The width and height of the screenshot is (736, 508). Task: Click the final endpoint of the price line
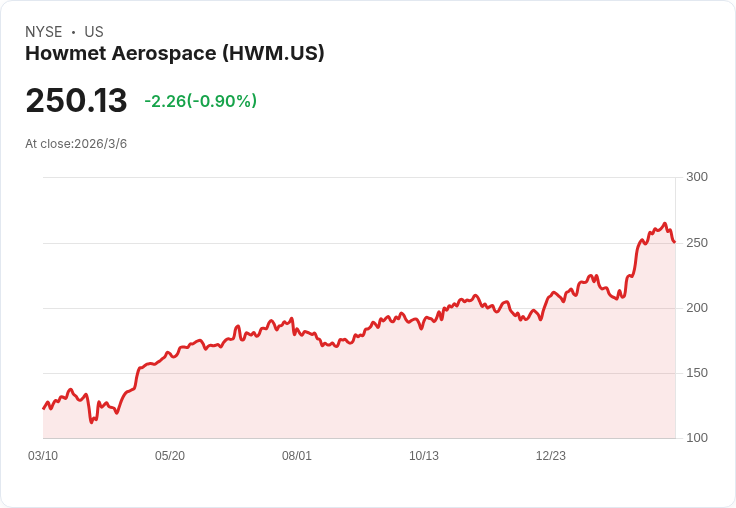(675, 242)
